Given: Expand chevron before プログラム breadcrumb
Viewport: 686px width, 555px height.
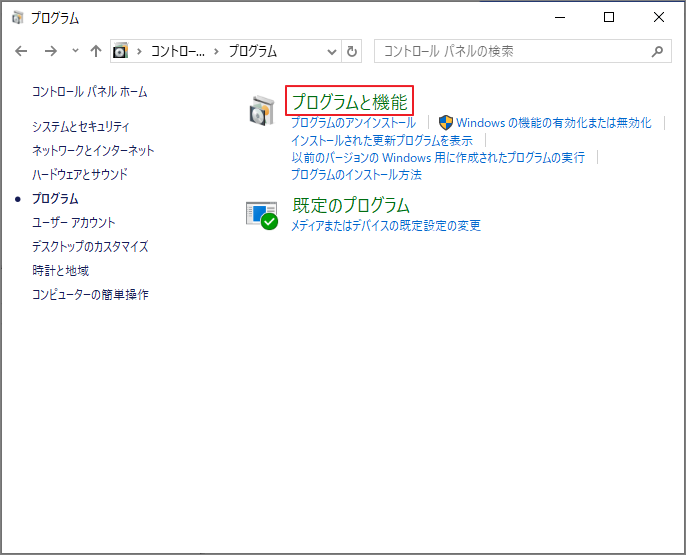Looking at the screenshot, I should [x=216, y=51].
